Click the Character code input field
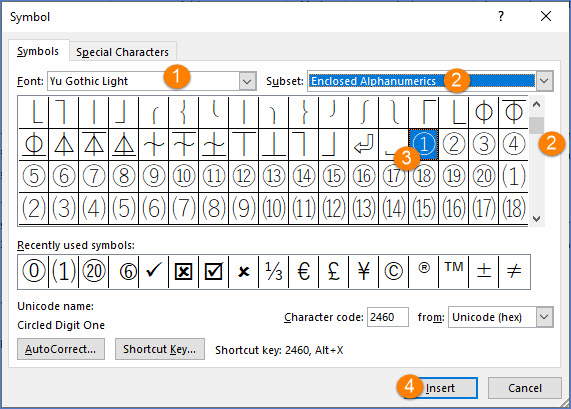This screenshot has width=571, height=409. click(x=387, y=317)
